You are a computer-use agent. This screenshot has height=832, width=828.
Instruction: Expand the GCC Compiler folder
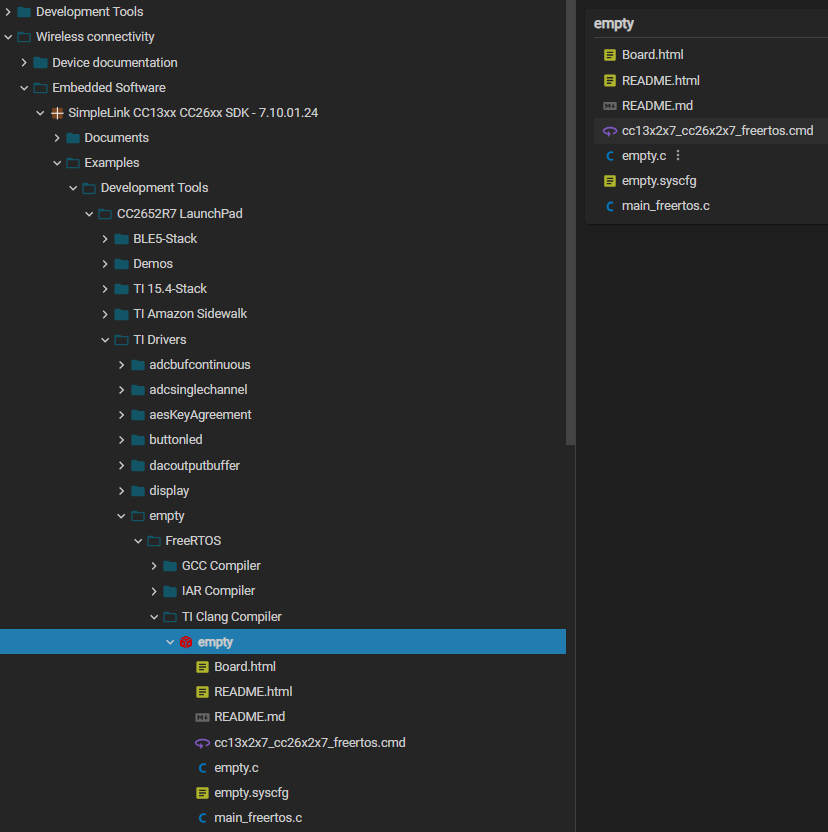(x=153, y=565)
